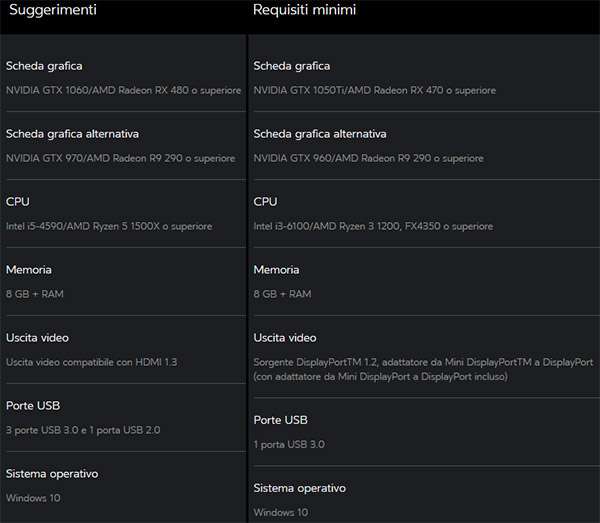The width and height of the screenshot is (600, 523).
Task: Click 8 GB + RAM under Requisiti minimi
Action: tap(282, 294)
